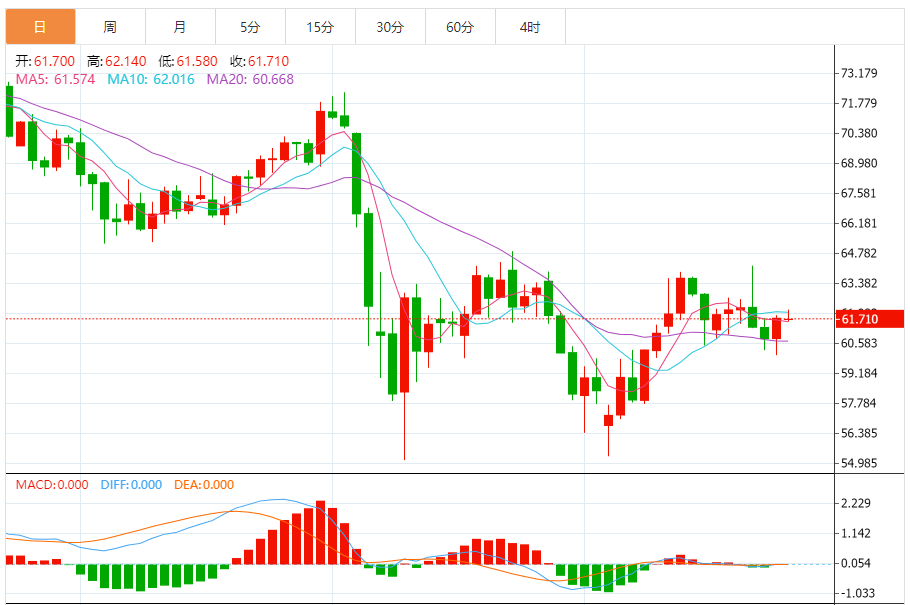Image resolution: width=910 pixels, height=605 pixels.
Task: Click the 56.385 price axis label
Action: tap(859, 433)
